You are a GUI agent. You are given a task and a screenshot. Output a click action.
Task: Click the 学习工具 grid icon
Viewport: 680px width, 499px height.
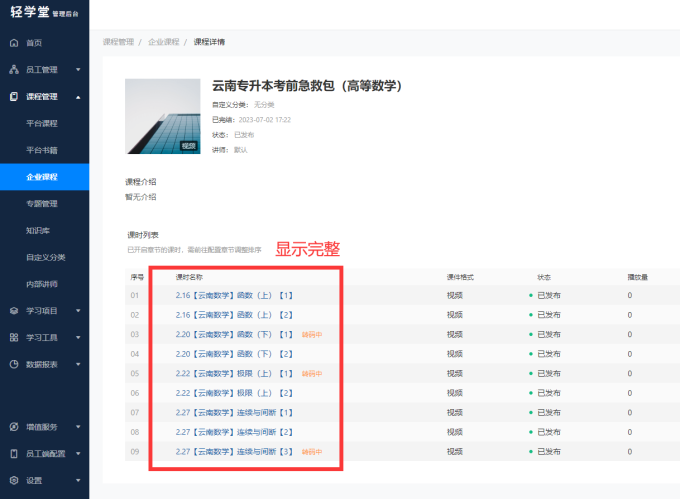(x=13, y=338)
